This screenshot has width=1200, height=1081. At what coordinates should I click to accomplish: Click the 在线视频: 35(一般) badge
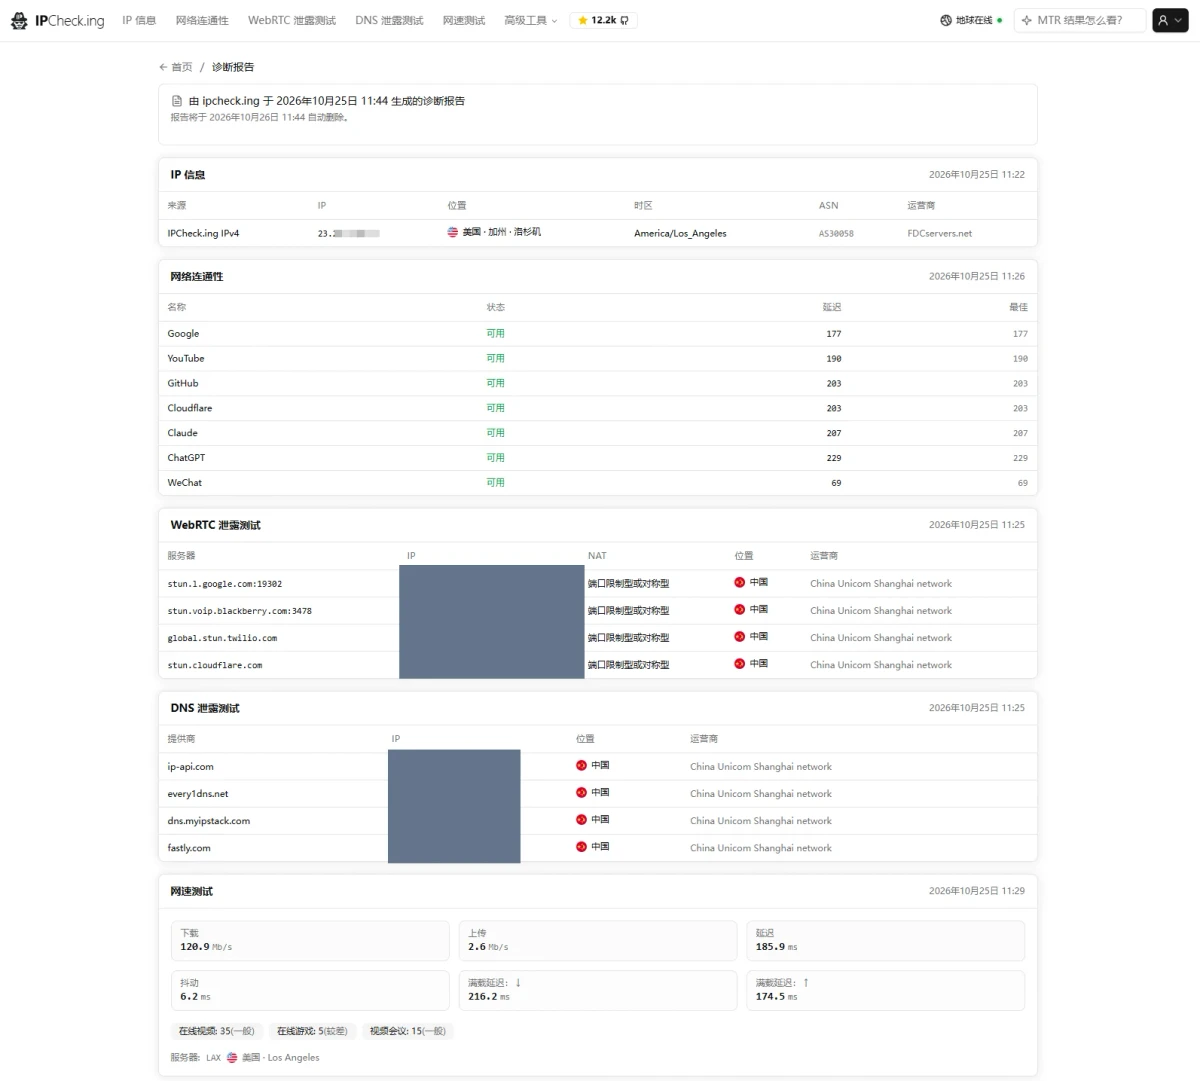point(217,1031)
